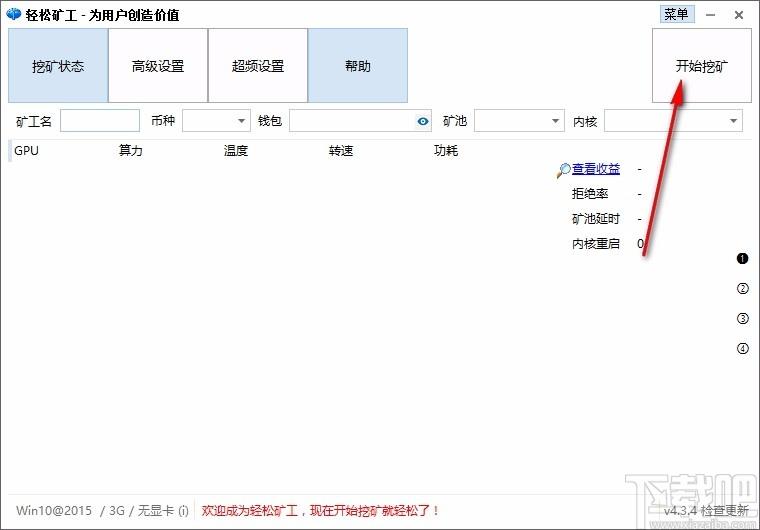This screenshot has width=760, height=530.
Task: Click the GPU column header
Action: pos(26,151)
